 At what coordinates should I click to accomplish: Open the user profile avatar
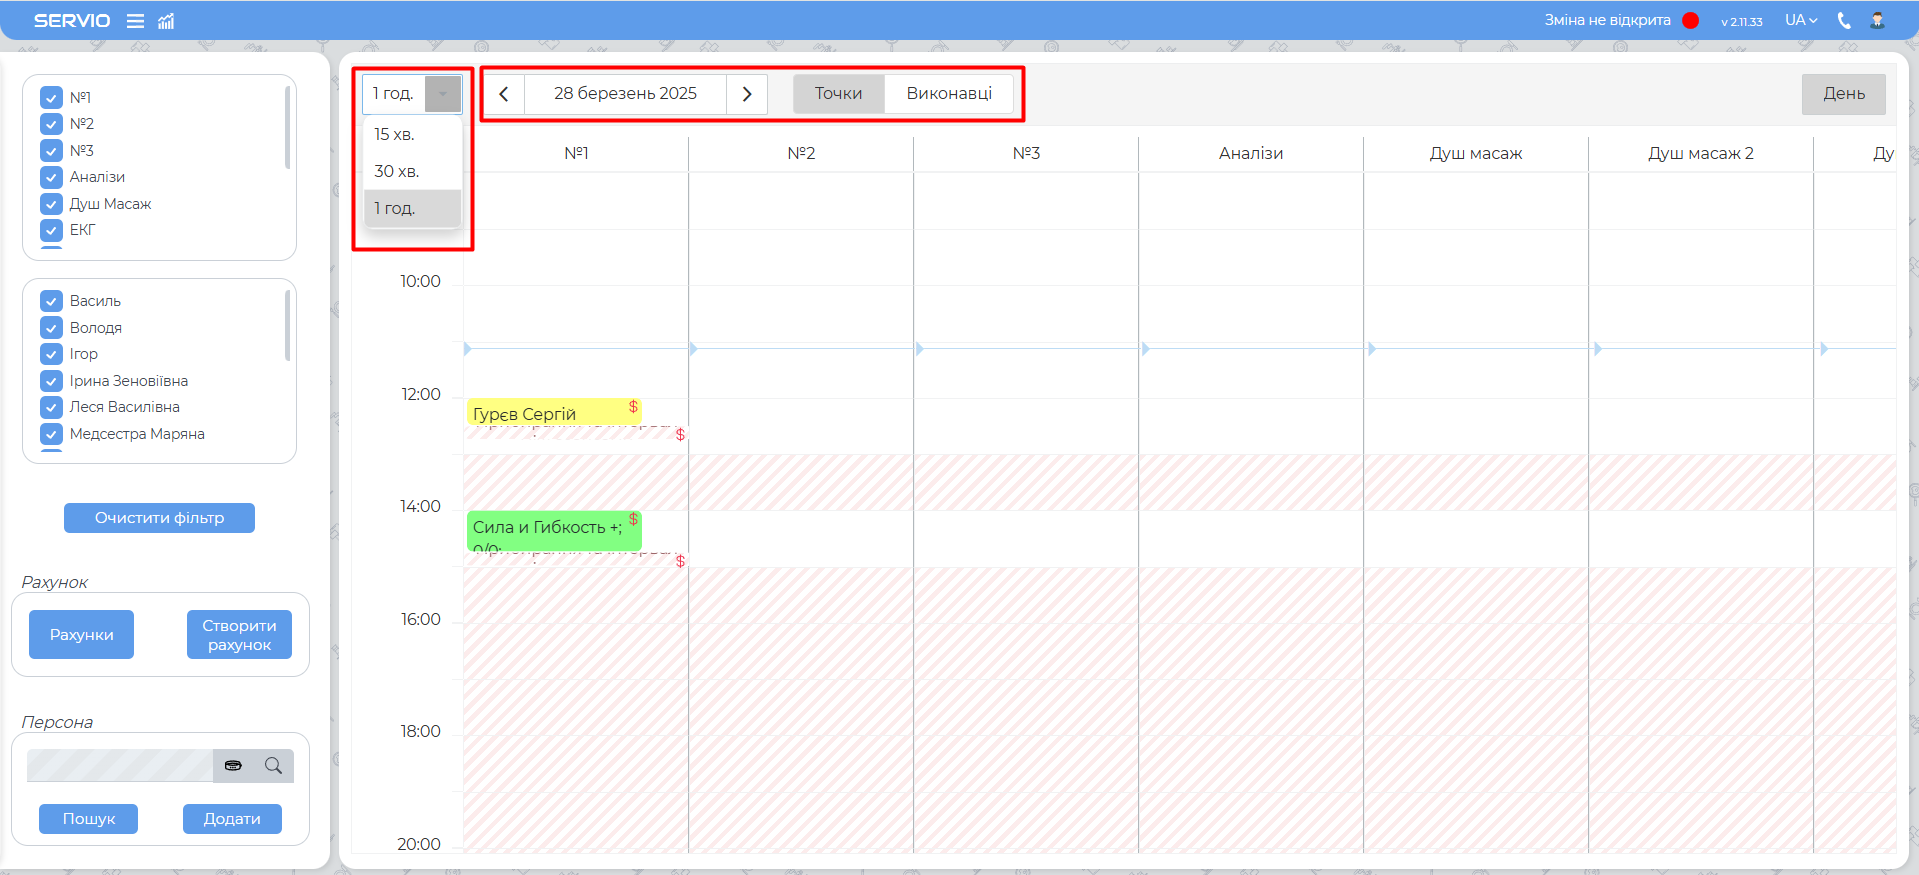pos(1877,20)
